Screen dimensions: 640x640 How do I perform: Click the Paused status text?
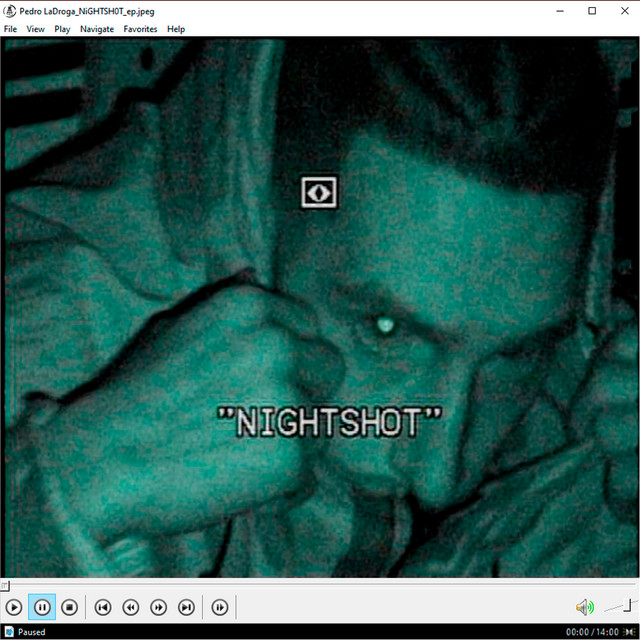click(31, 632)
